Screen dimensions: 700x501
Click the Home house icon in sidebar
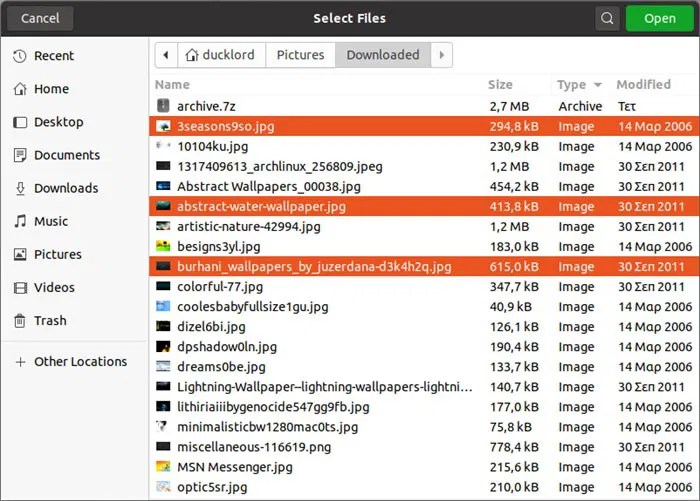tap(20, 89)
